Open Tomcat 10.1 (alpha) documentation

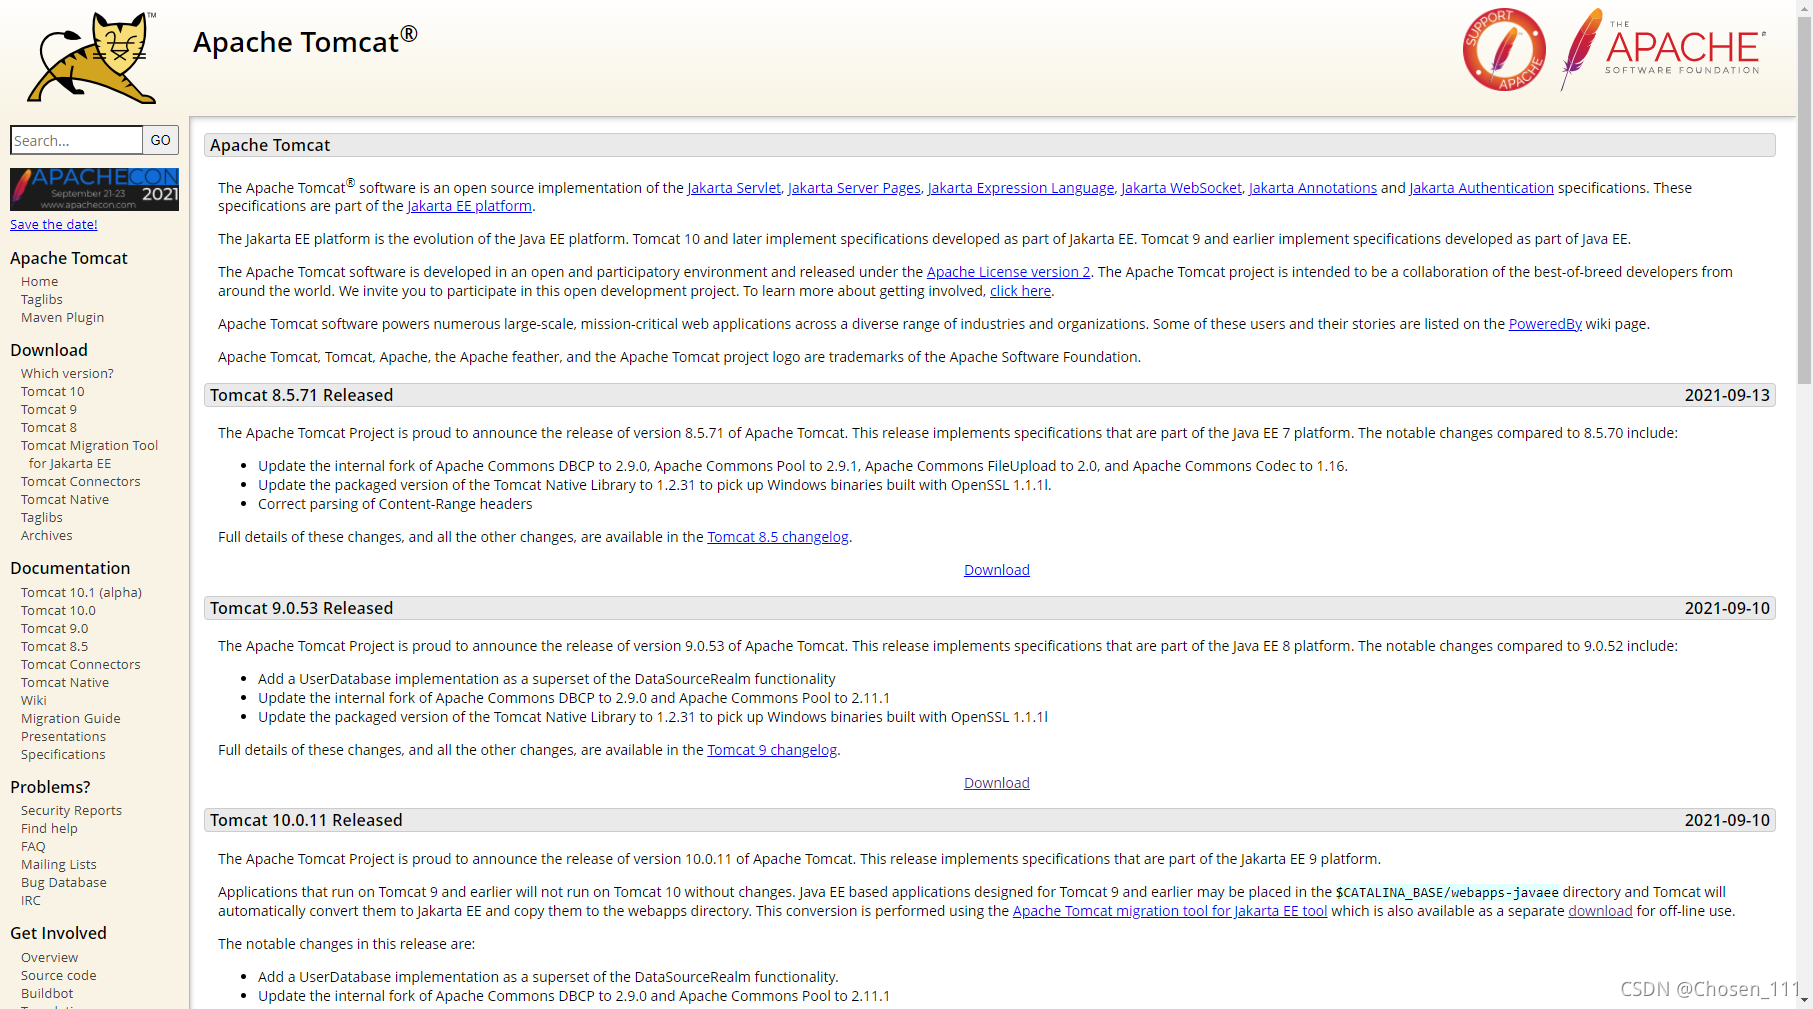(x=81, y=593)
